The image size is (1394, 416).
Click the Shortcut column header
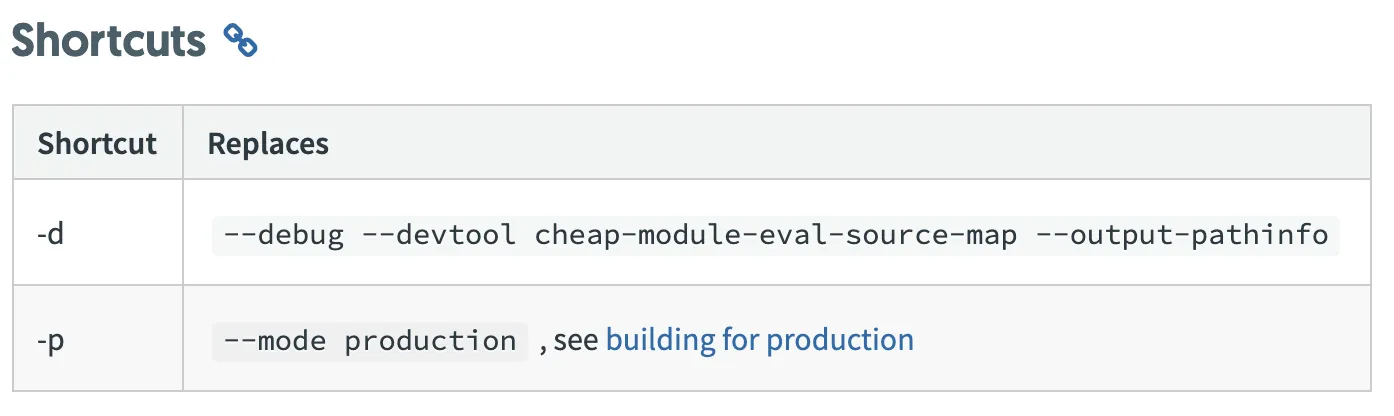point(97,143)
